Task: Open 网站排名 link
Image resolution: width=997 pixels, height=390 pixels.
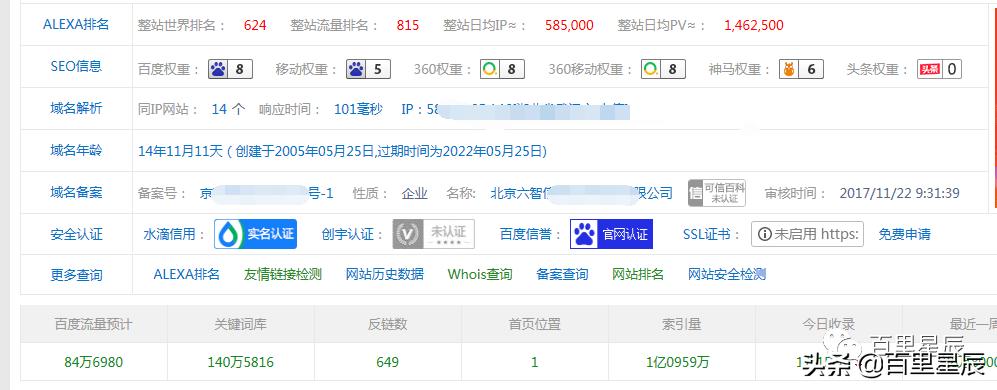Action: (638, 274)
